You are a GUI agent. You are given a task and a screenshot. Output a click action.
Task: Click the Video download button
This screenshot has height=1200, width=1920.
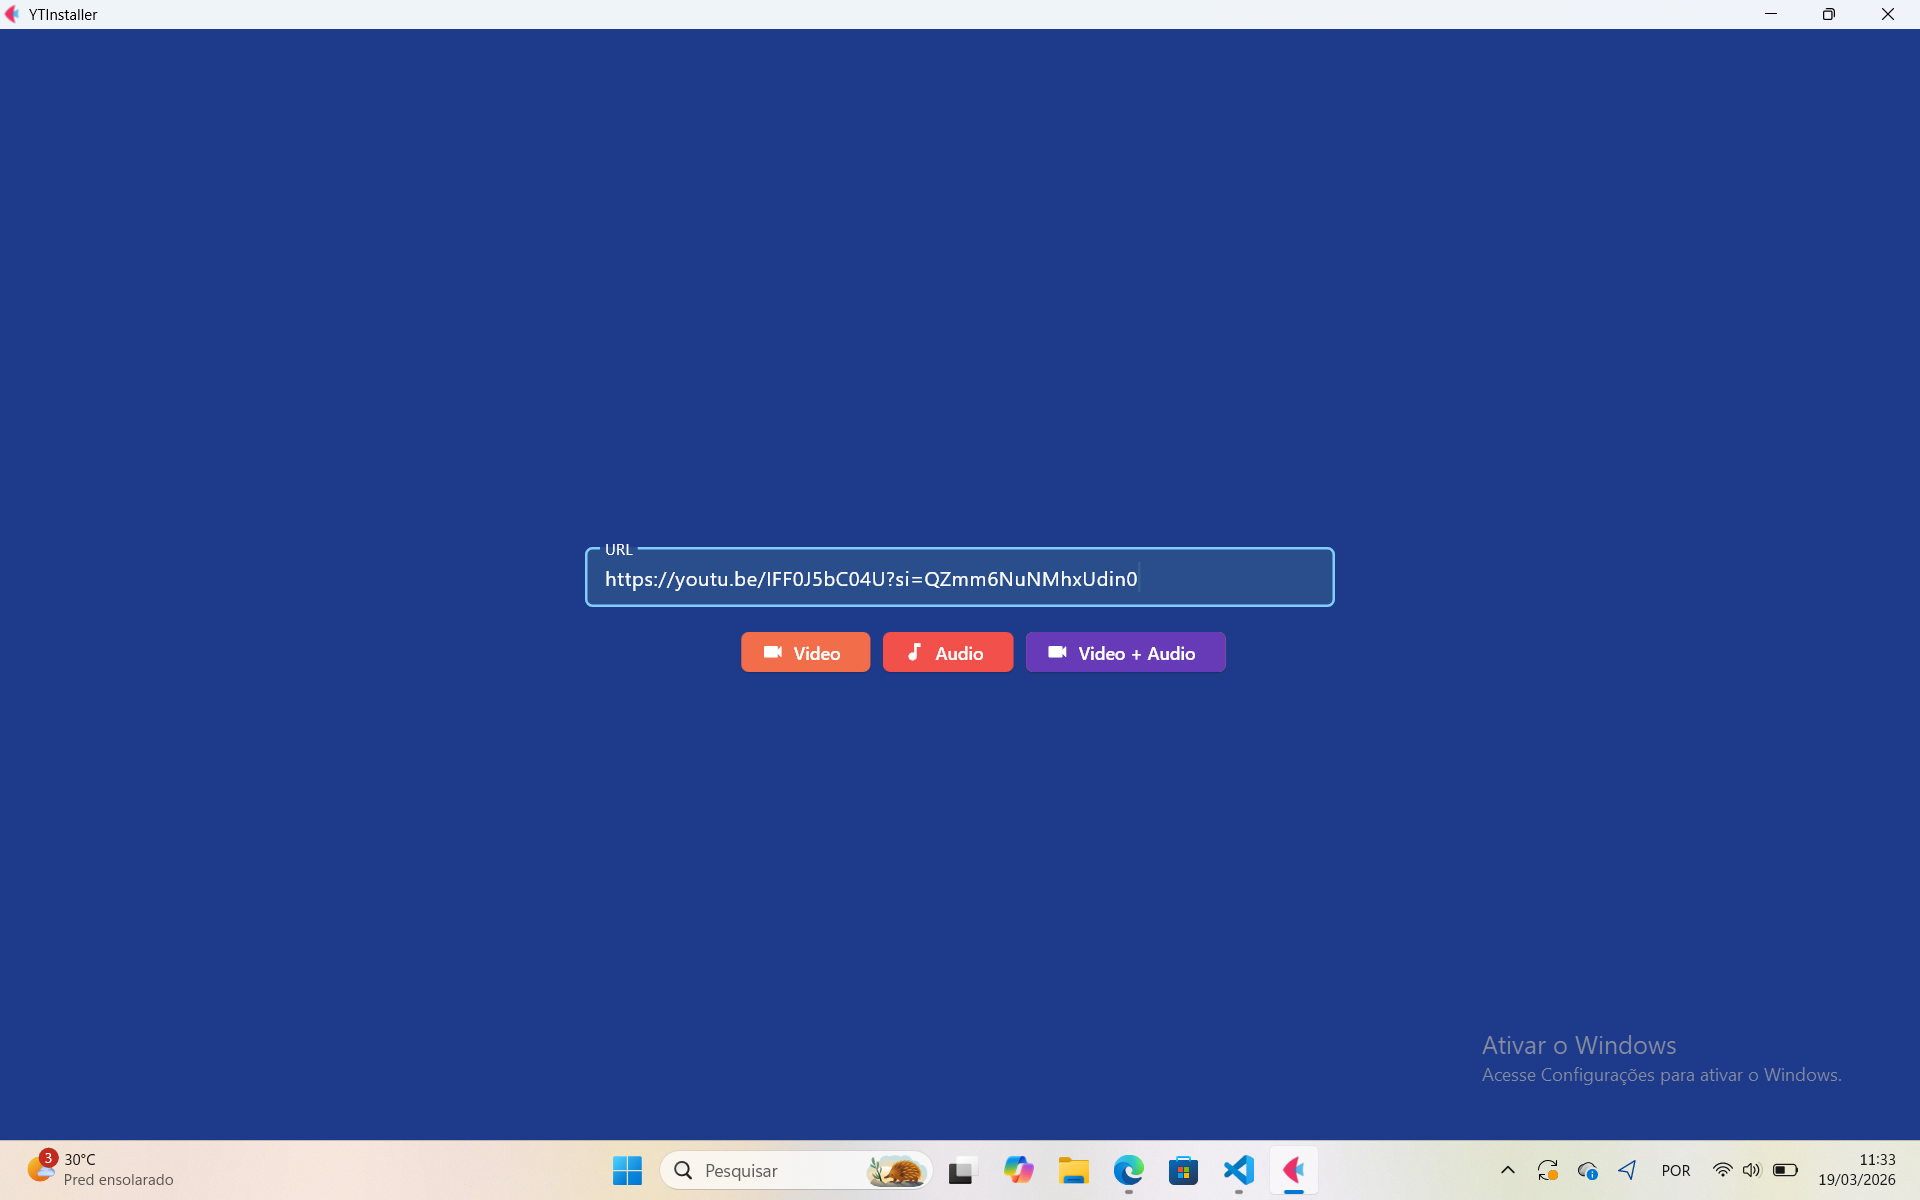click(x=805, y=652)
